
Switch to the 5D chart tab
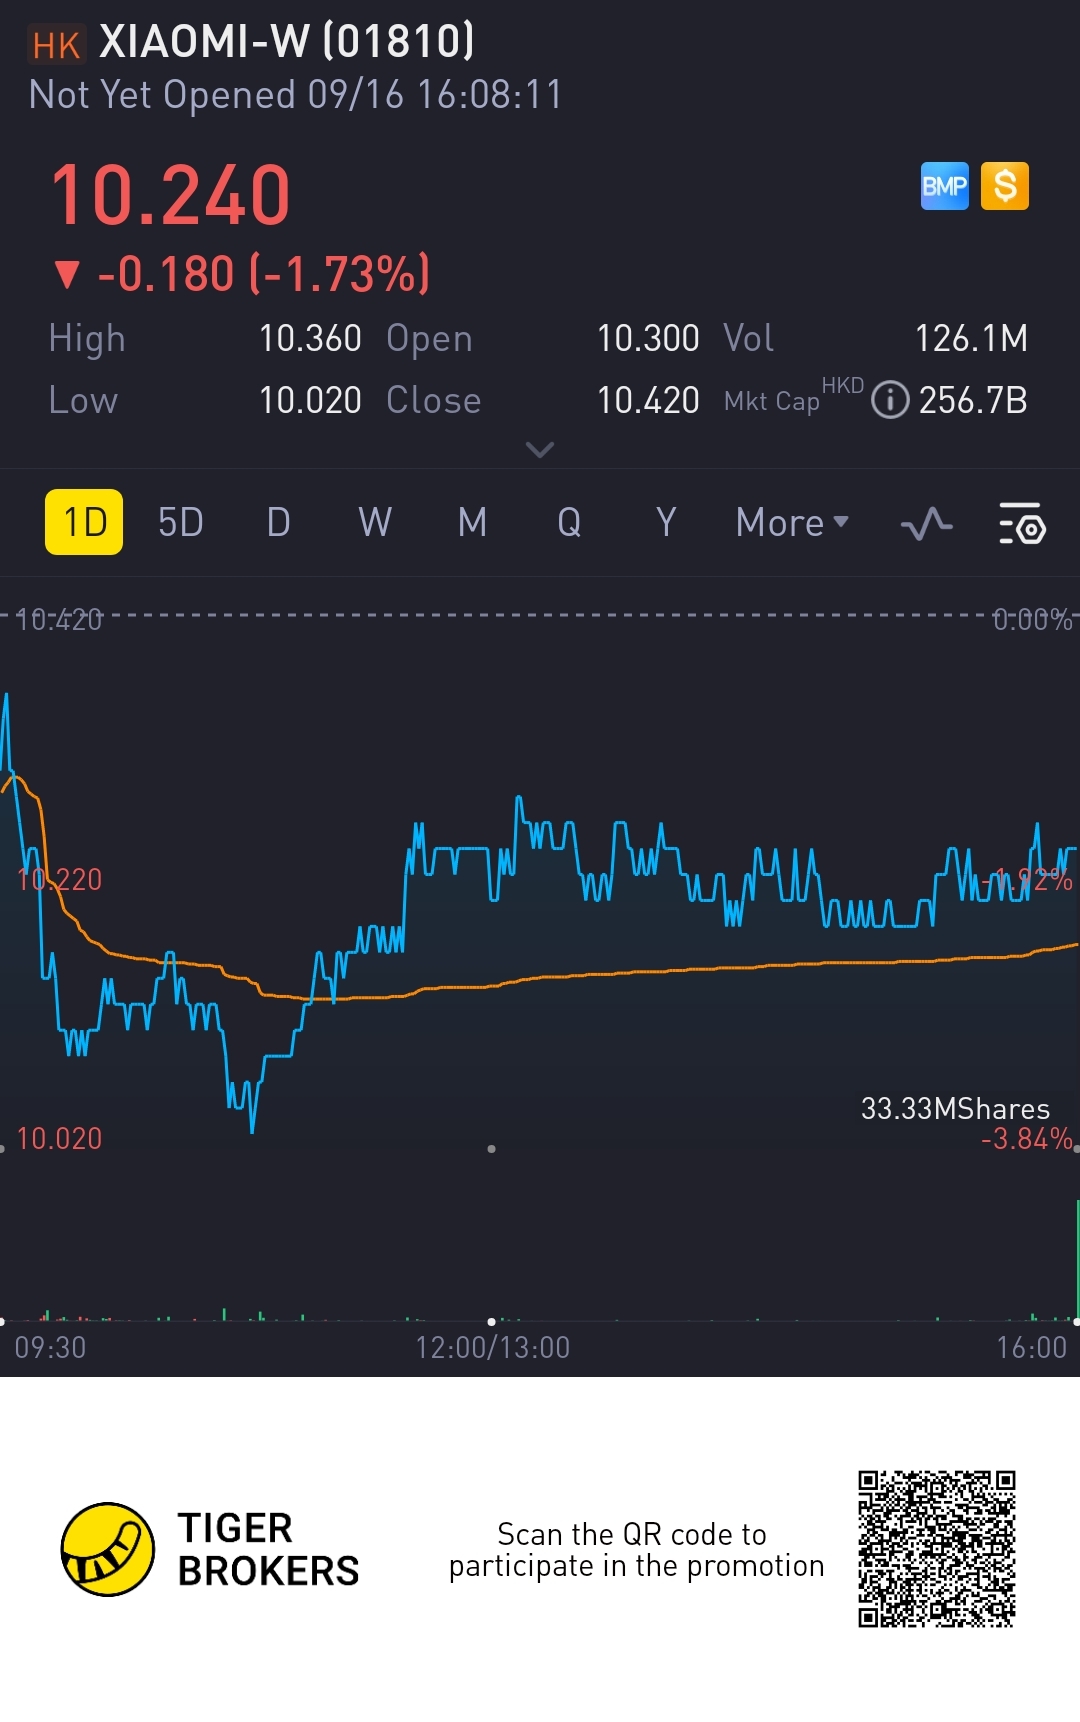tap(181, 522)
